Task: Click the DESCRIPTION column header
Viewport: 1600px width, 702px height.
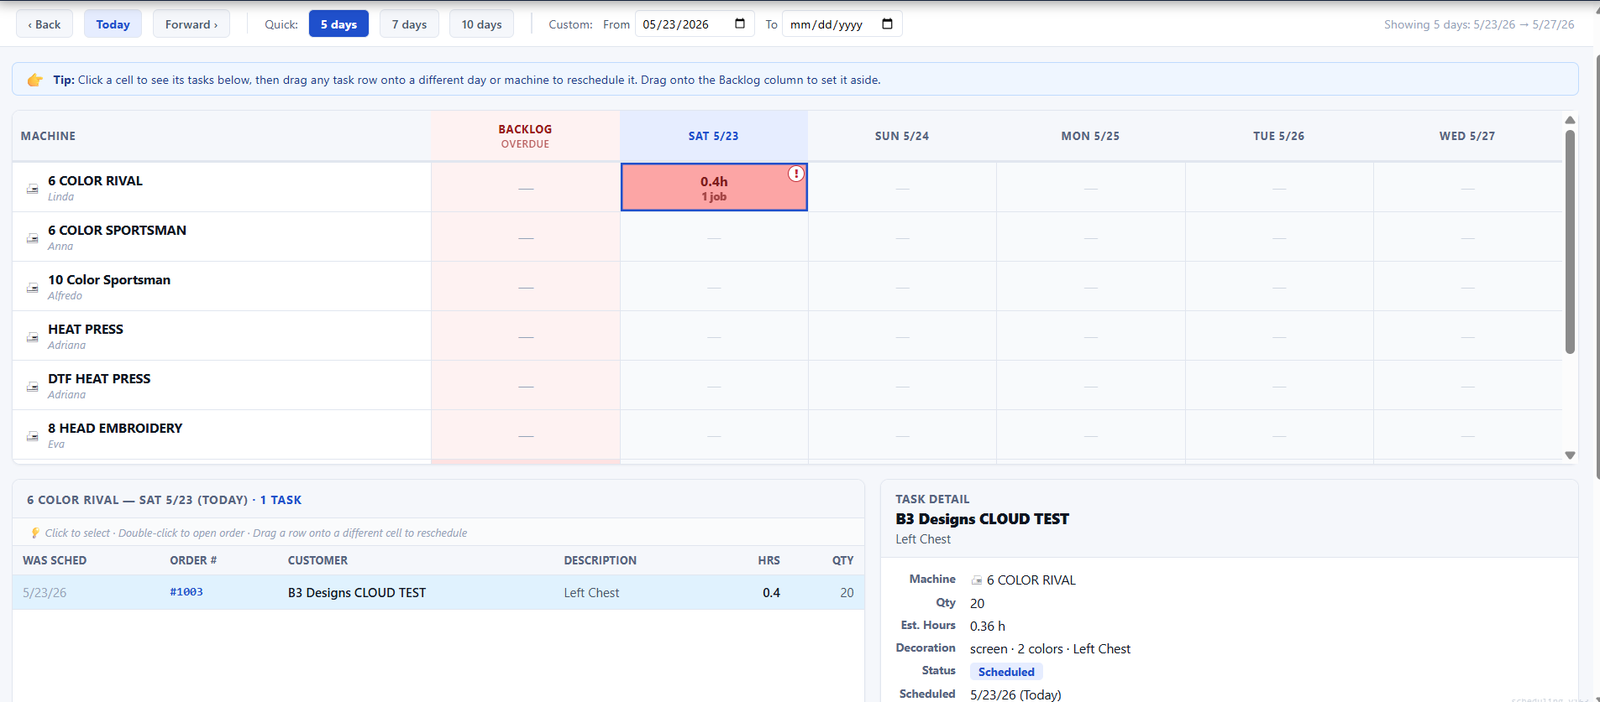Action: (600, 561)
